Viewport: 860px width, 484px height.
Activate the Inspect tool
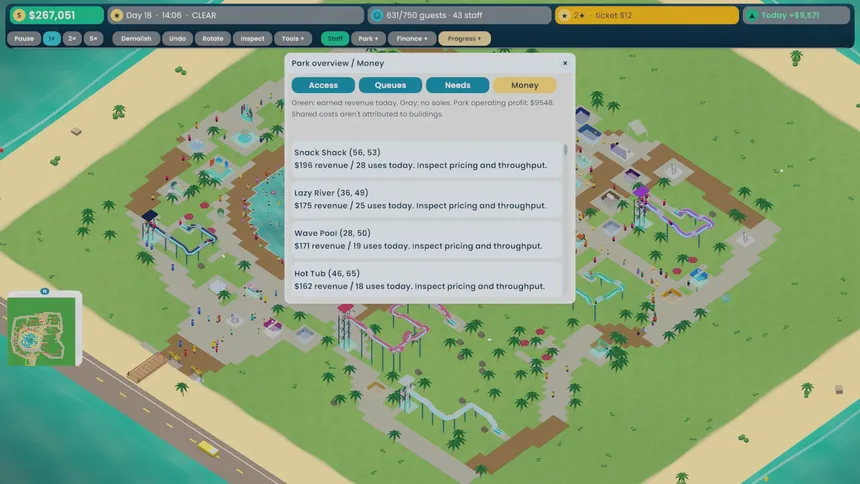click(x=252, y=38)
